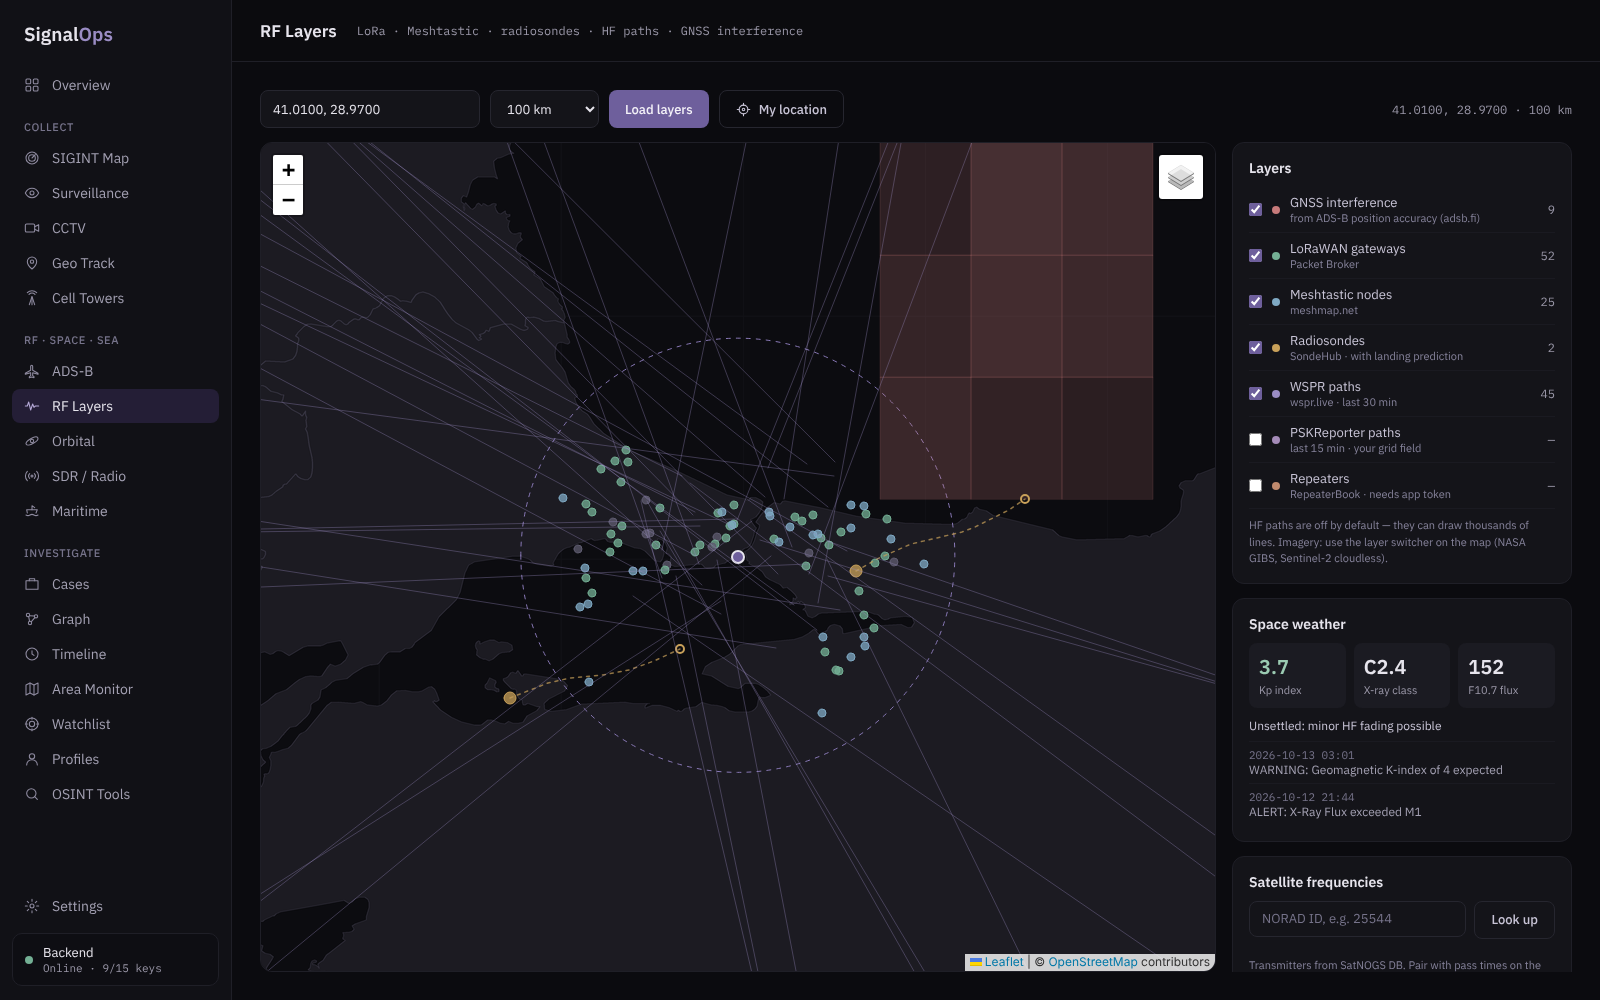Click the Geo Track pin icon
This screenshot has height=1000, width=1600.
(32, 263)
